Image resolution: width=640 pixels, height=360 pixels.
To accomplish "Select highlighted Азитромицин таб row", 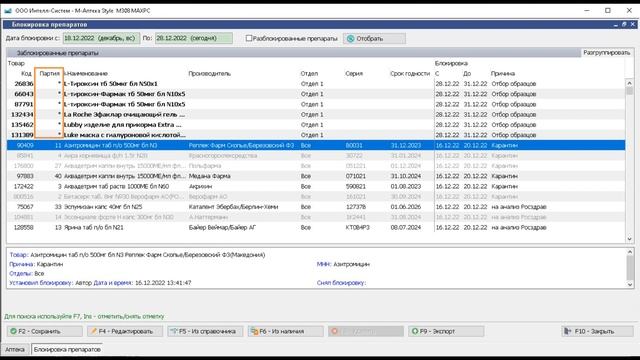I will (x=316, y=145).
